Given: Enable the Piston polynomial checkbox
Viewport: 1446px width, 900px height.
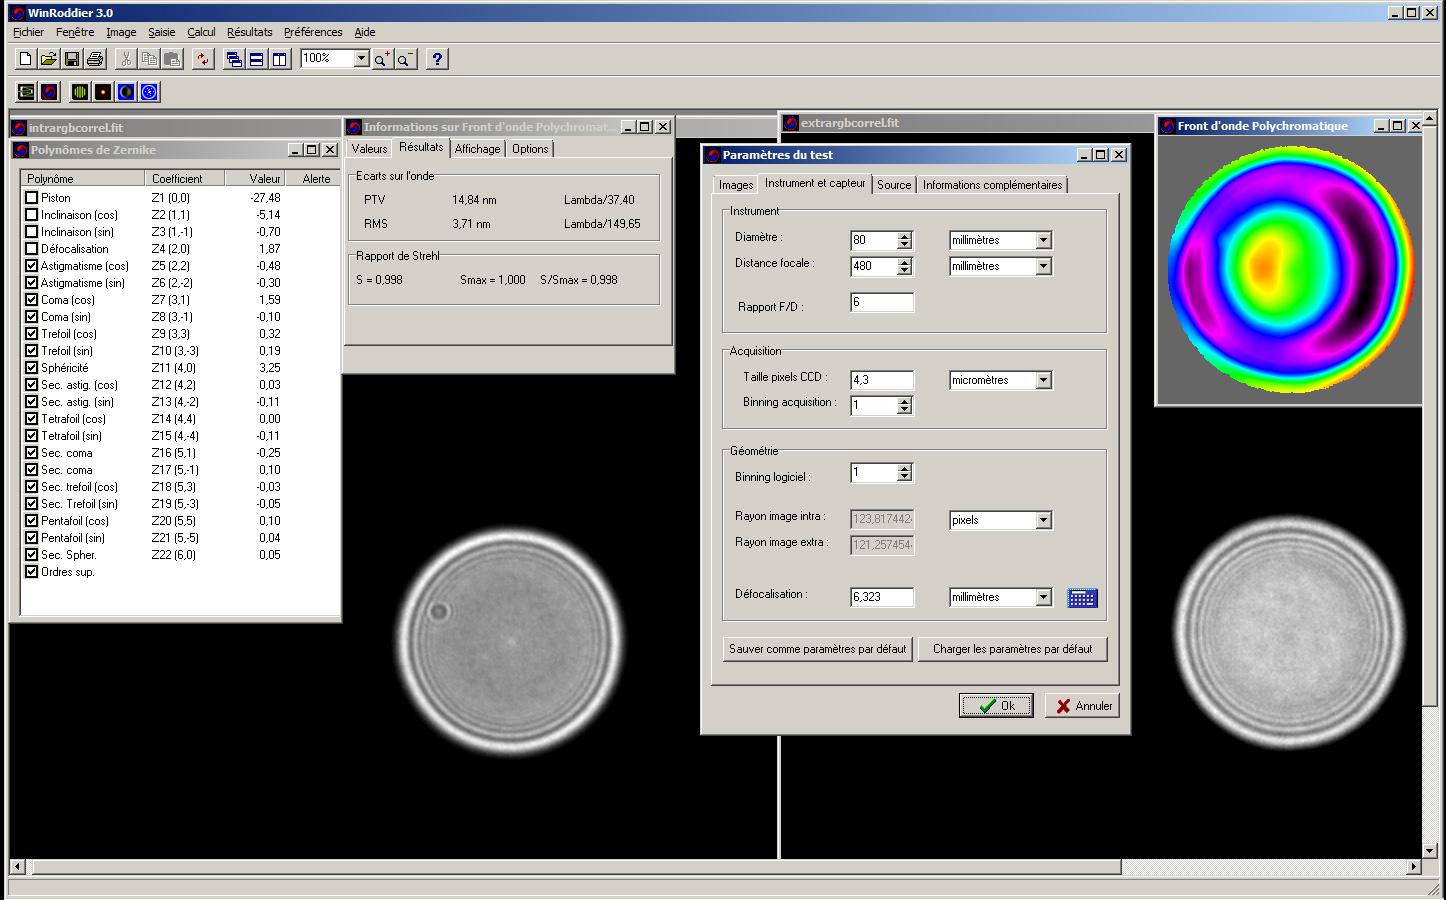Looking at the screenshot, I should 32,198.
